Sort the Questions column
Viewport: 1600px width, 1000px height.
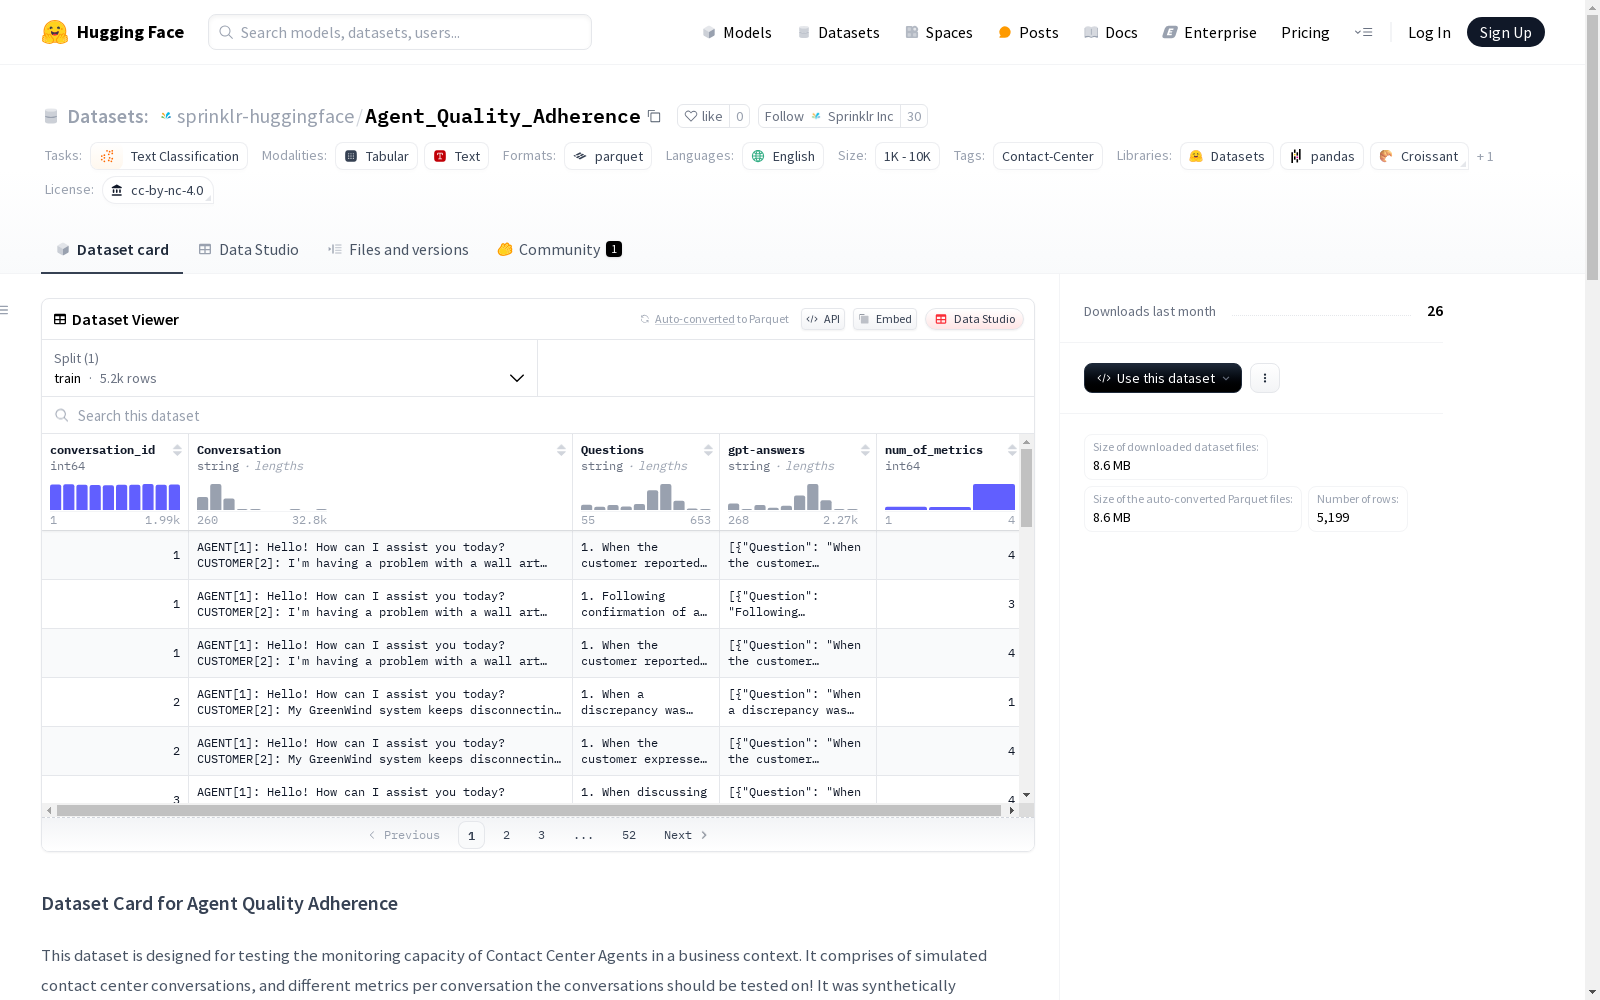(708, 450)
